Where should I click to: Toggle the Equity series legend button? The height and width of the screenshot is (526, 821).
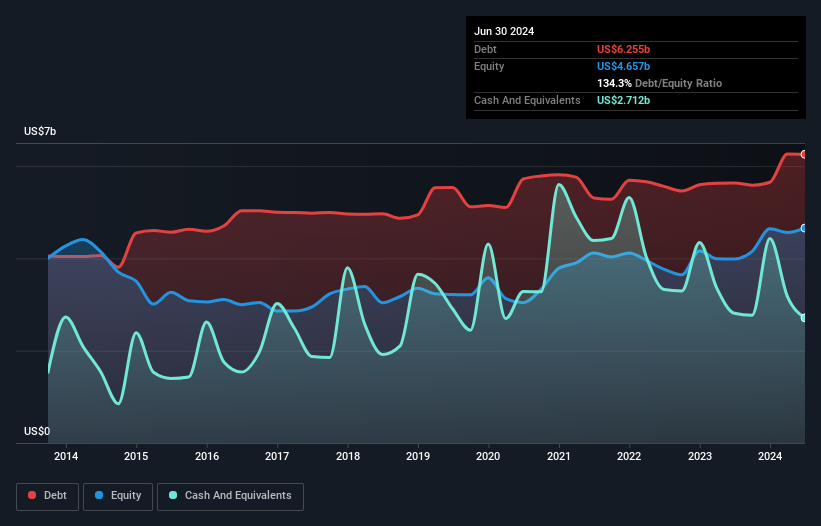coord(118,496)
